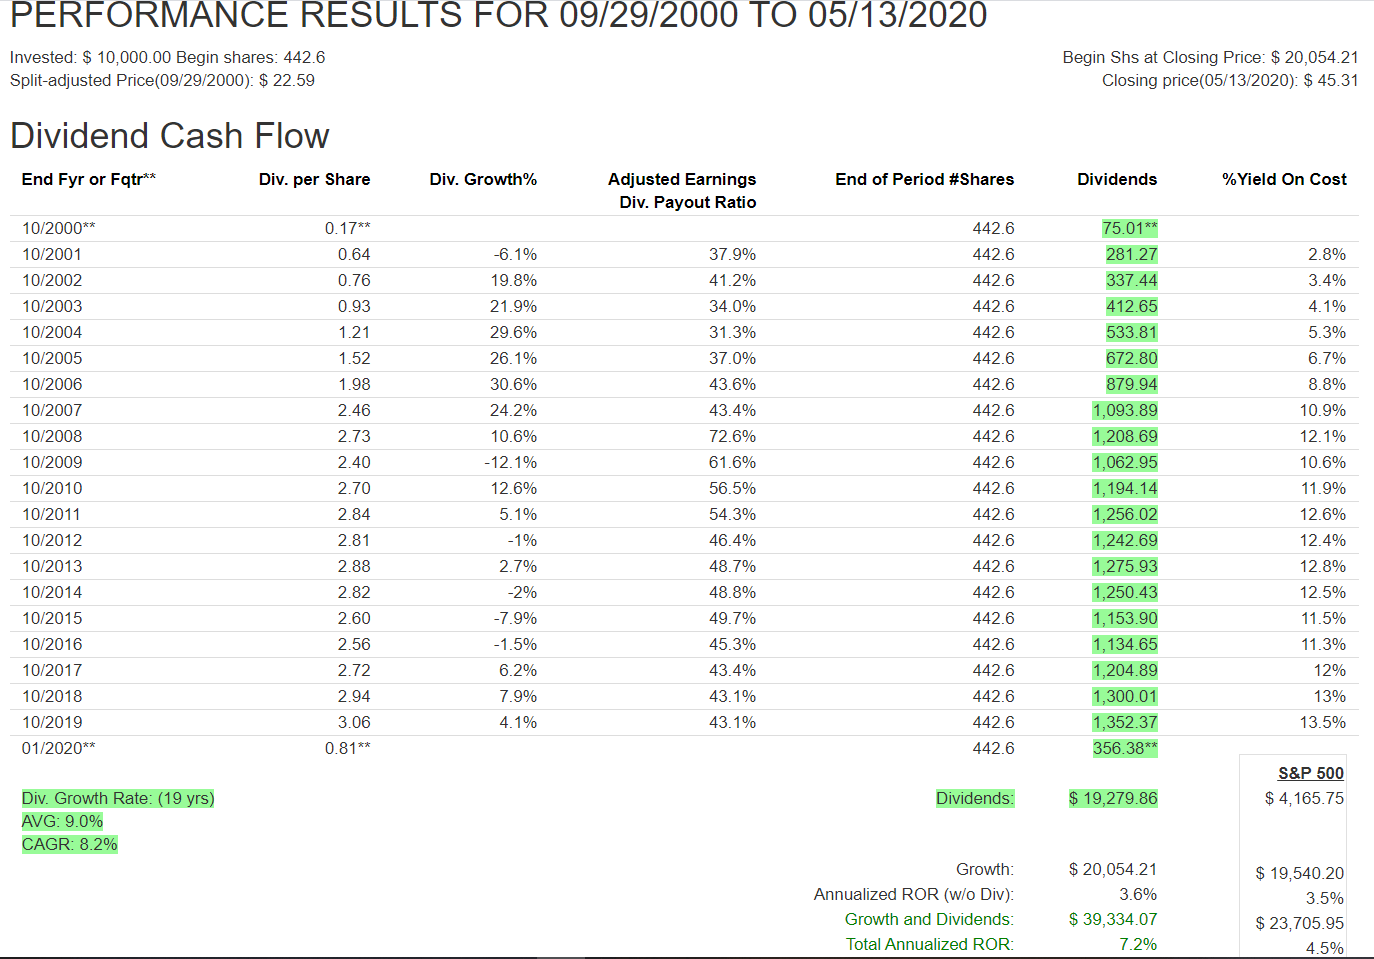Click the 1,194.14 dividends cell

click(1125, 488)
